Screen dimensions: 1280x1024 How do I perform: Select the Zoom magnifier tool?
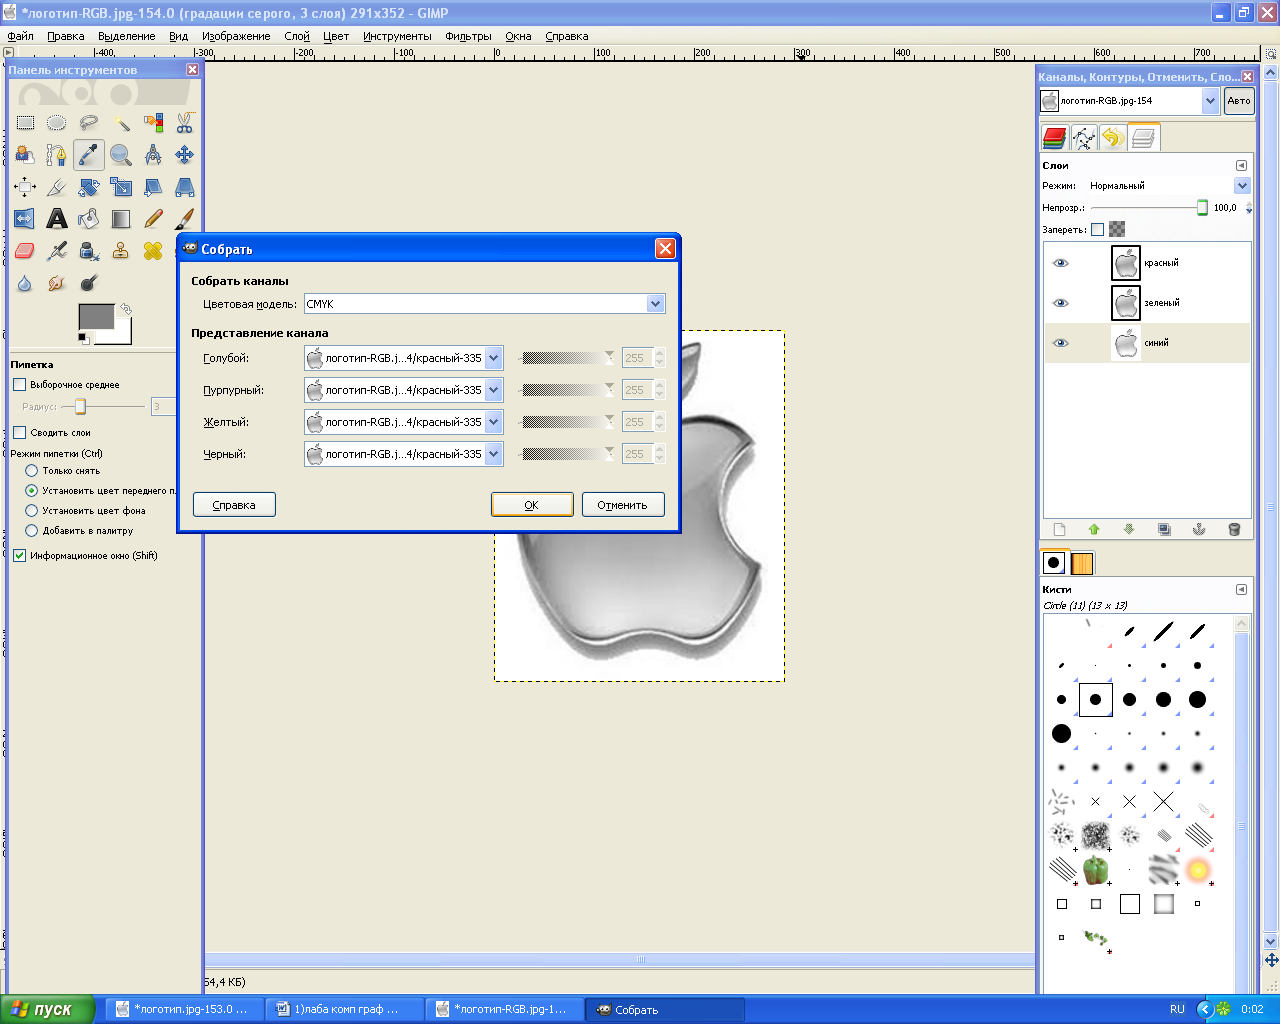tap(121, 155)
